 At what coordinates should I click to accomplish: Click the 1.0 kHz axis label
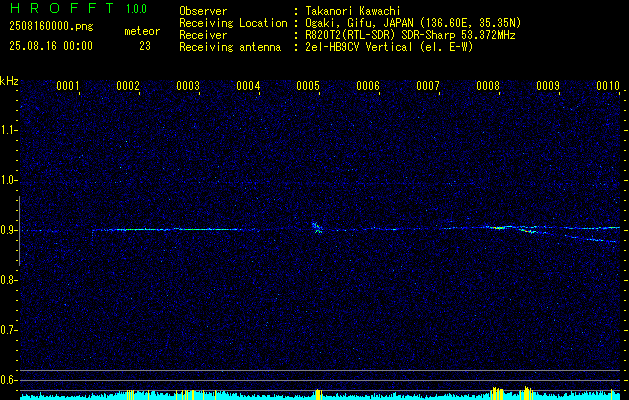point(8,181)
